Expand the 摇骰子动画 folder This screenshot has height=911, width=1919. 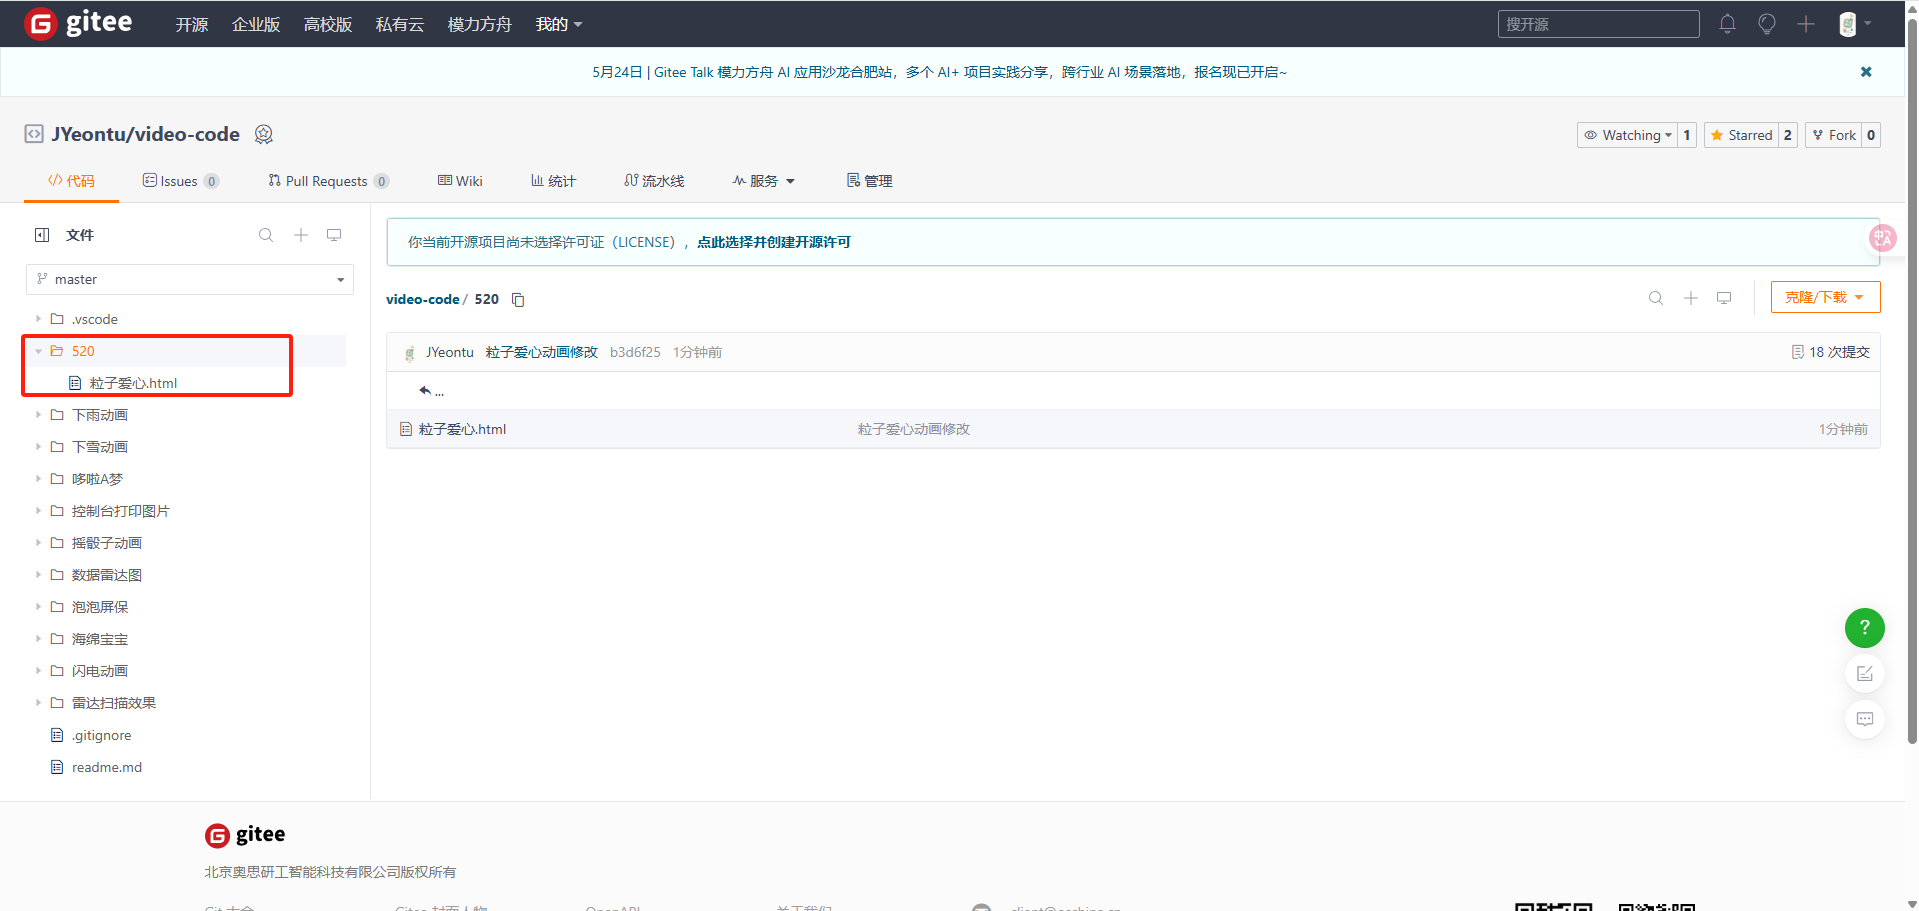coord(39,543)
